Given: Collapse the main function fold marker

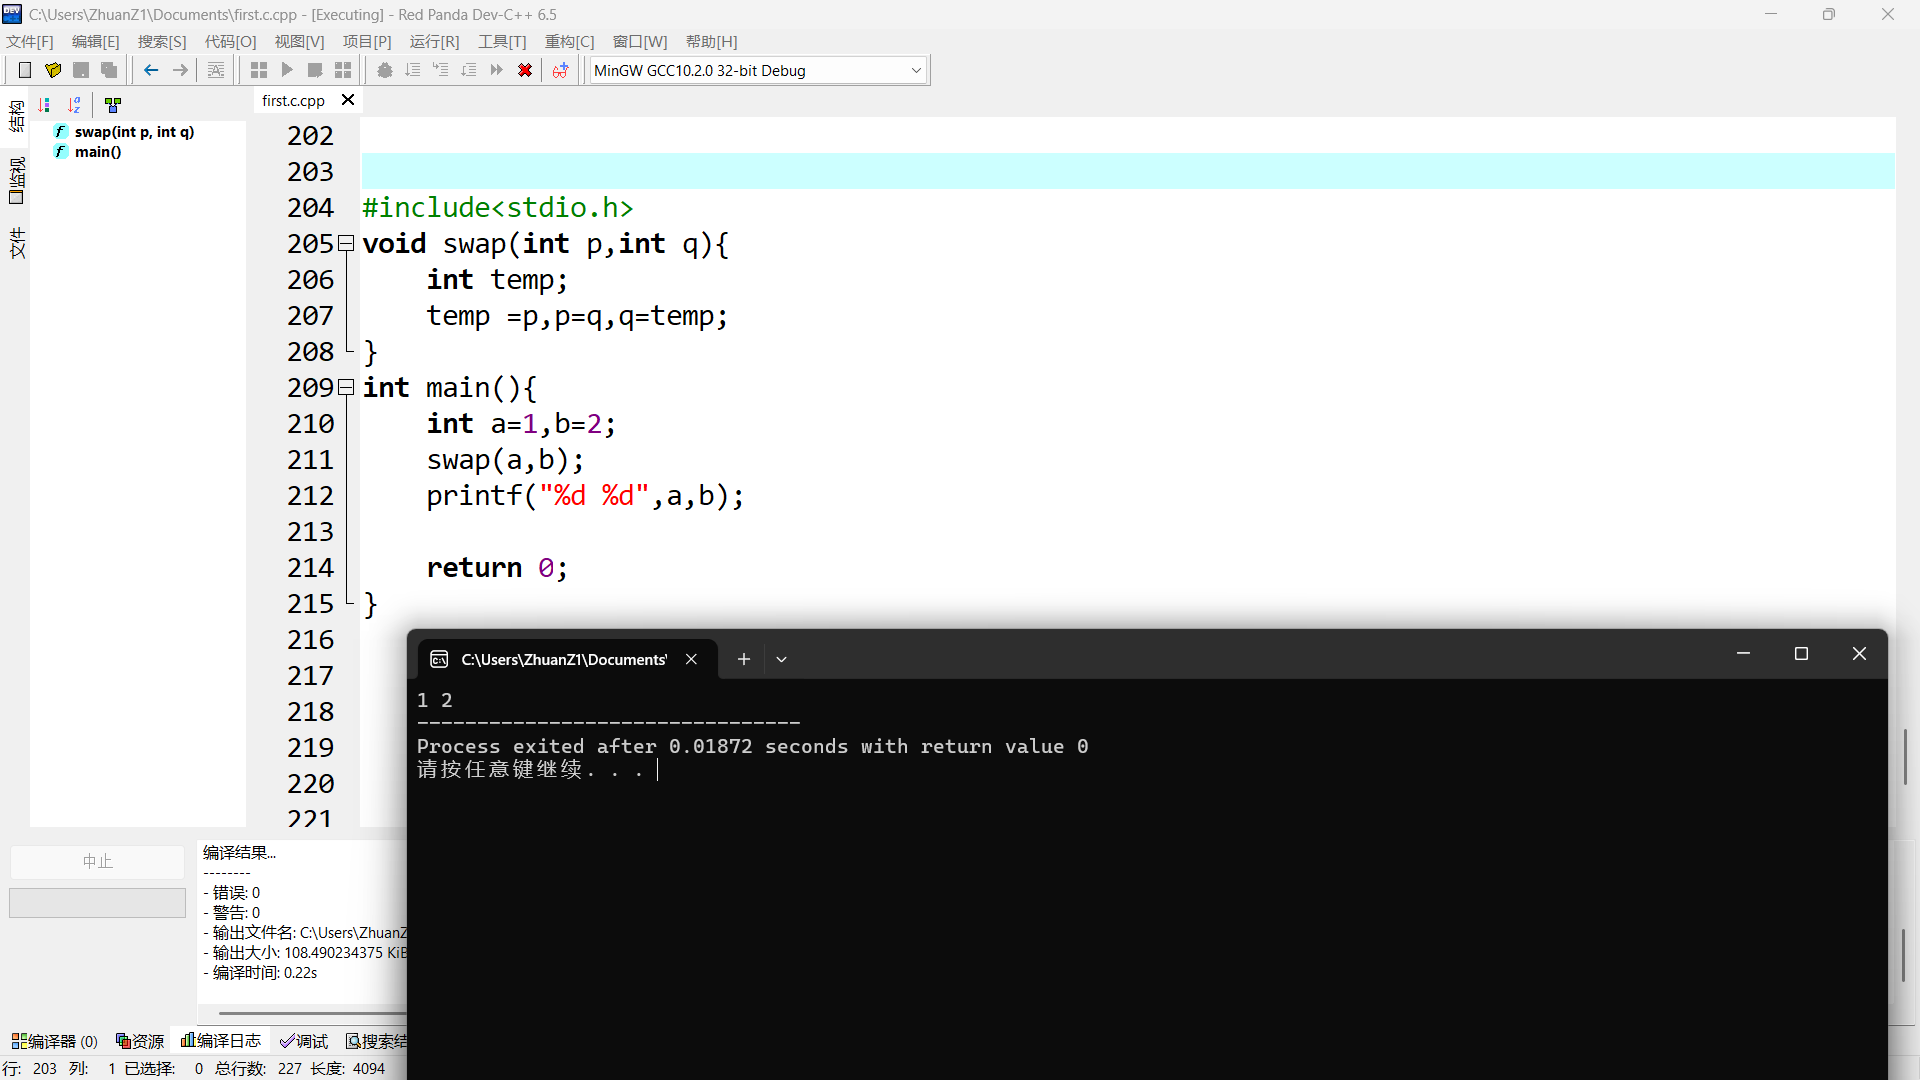Looking at the screenshot, I should pyautogui.click(x=346, y=387).
